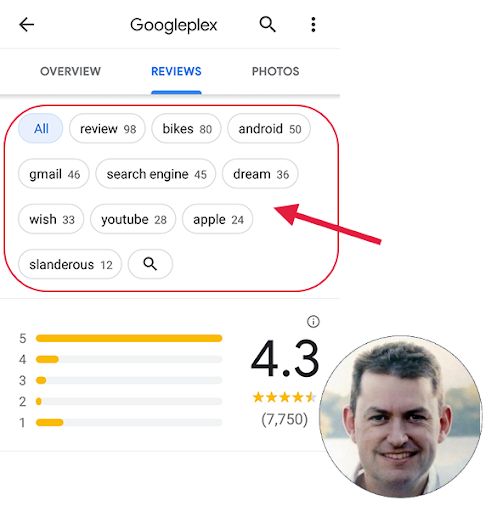
Task: Select the Reviews tab
Action: [176, 71]
